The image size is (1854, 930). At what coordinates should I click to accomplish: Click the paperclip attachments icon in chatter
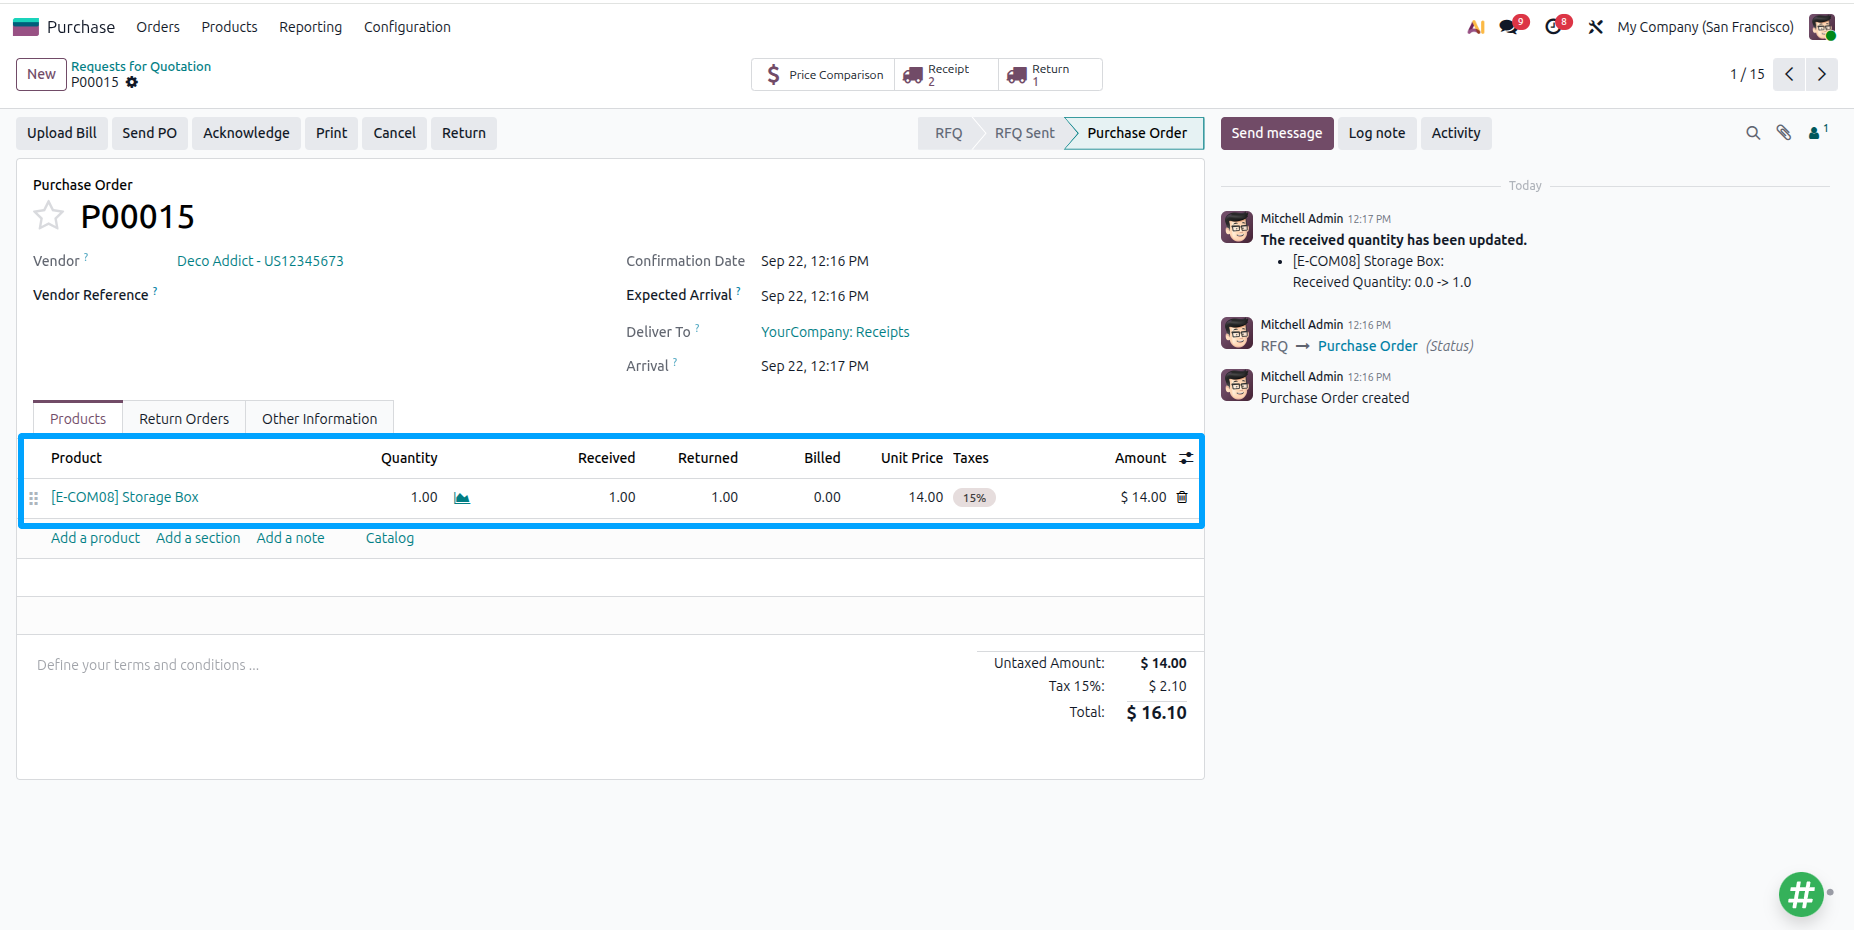click(x=1784, y=133)
